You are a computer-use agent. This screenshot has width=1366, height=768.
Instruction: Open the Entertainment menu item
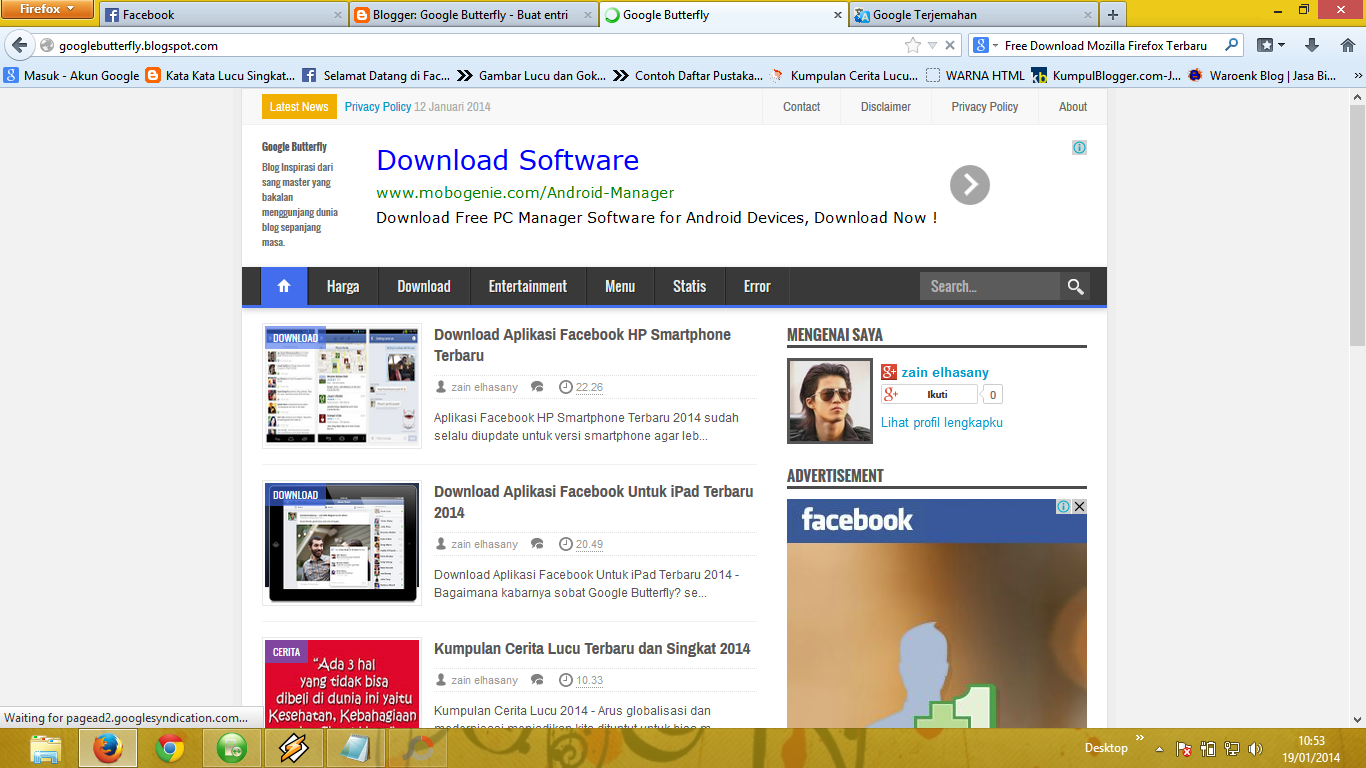coord(528,286)
